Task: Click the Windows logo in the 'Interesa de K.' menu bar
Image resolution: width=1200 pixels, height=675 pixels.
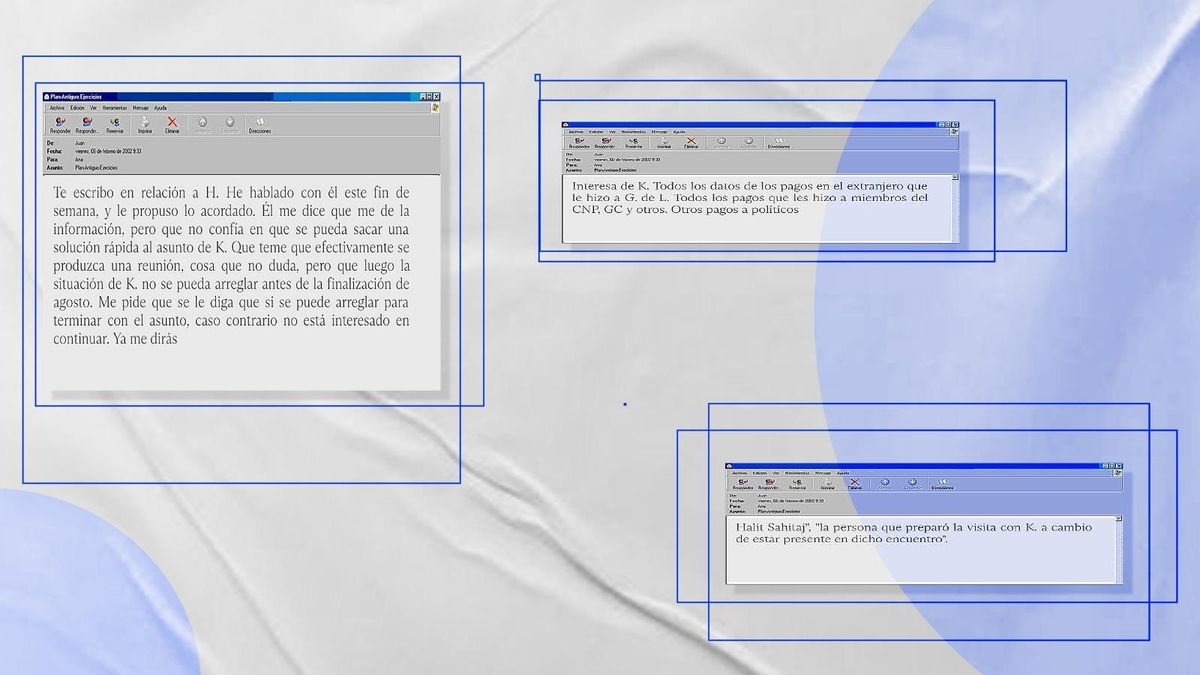Action: click(954, 131)
